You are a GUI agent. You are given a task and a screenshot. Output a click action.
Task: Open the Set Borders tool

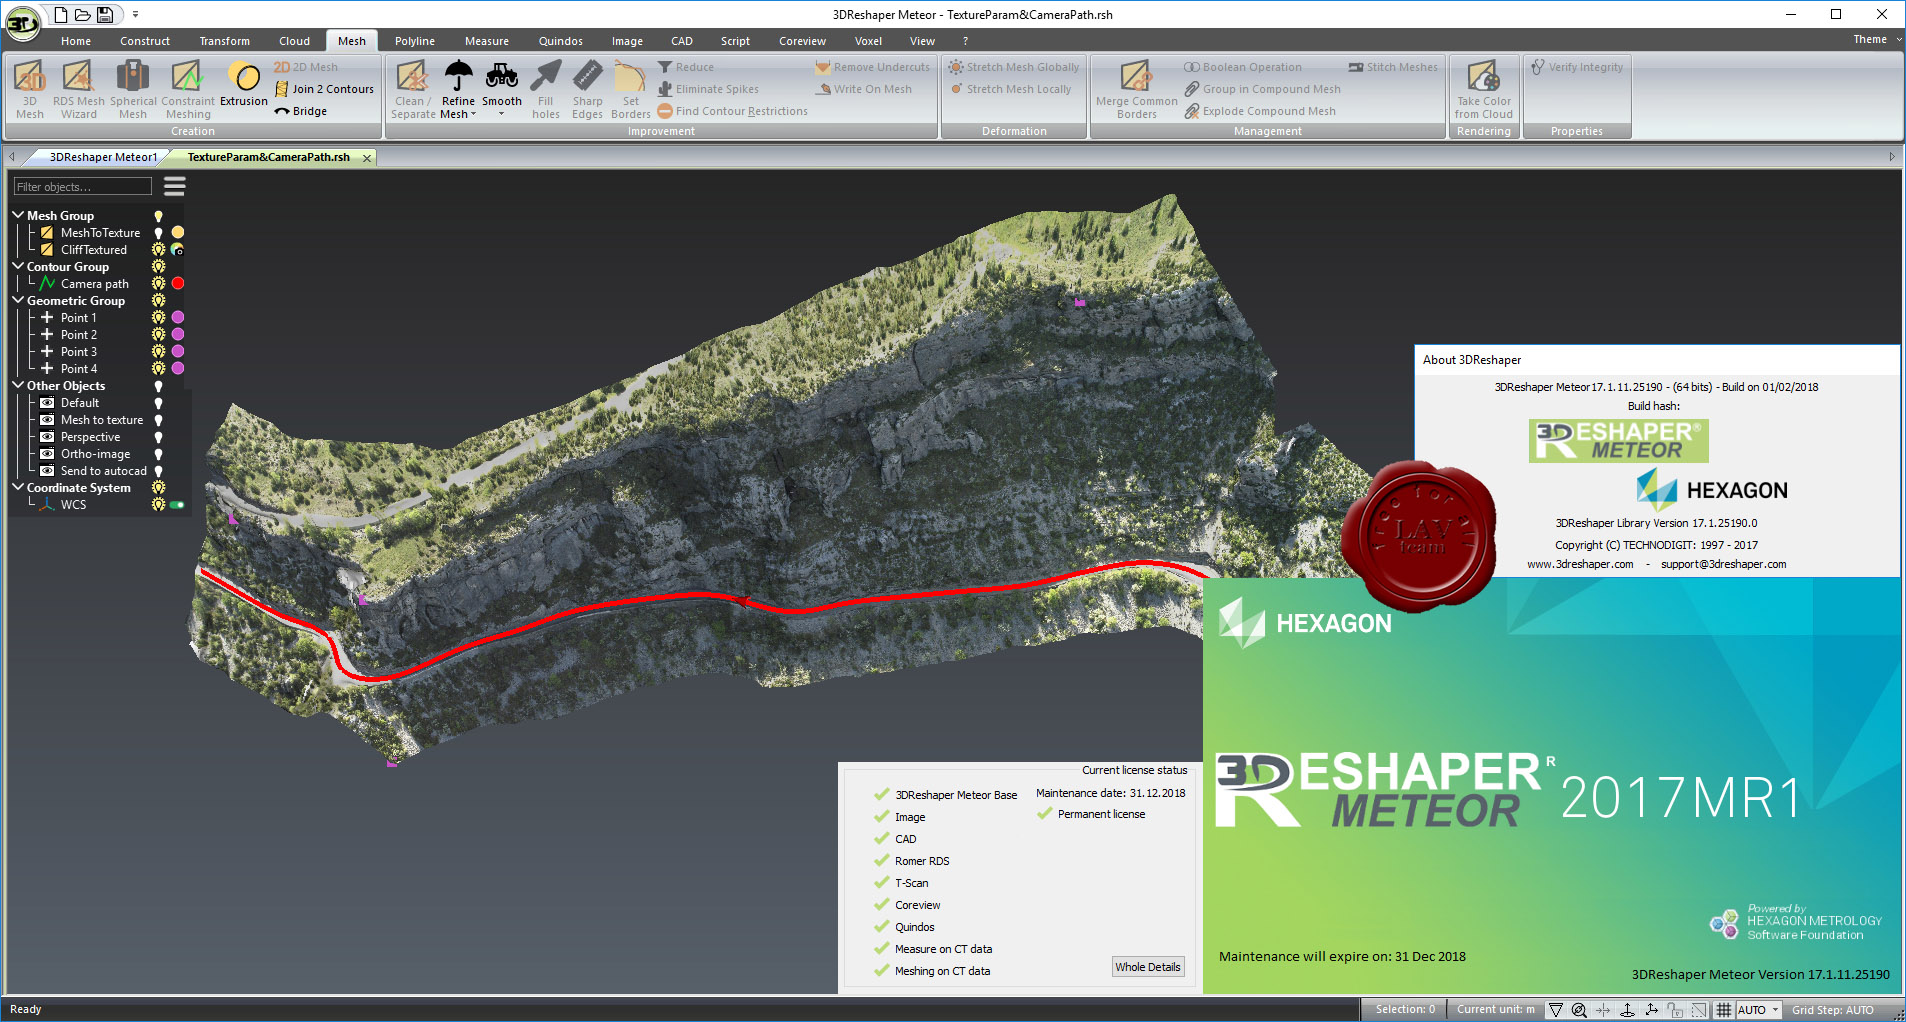pos(631,89)
